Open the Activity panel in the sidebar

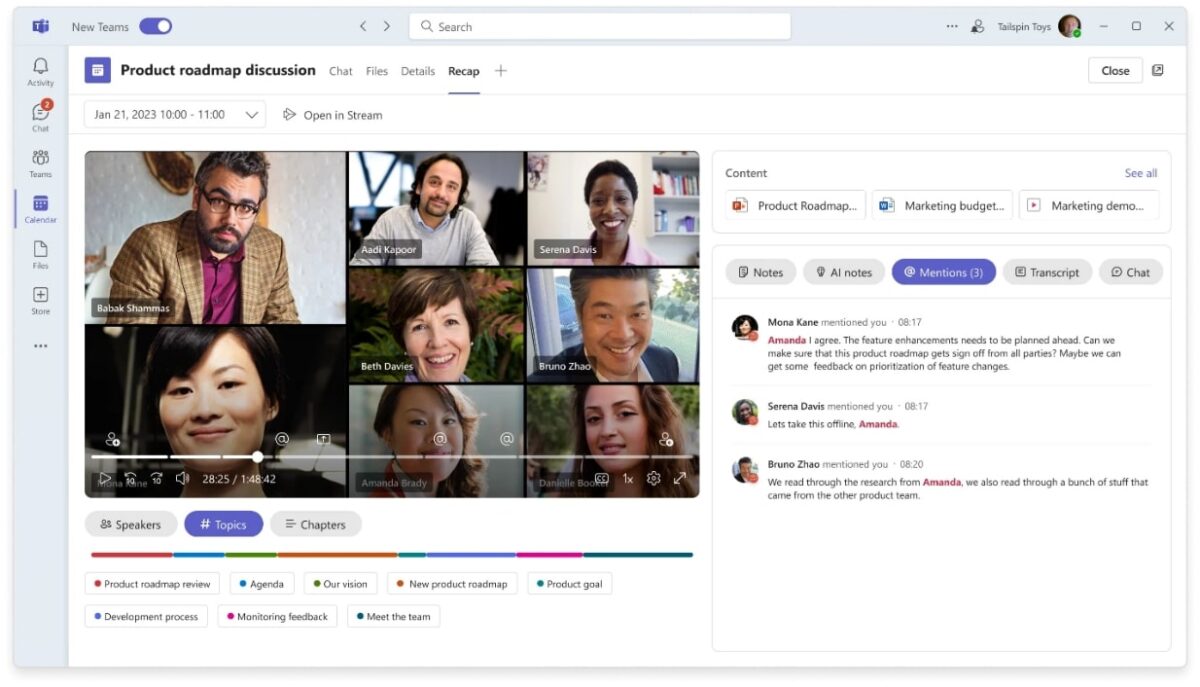(40, 70)
